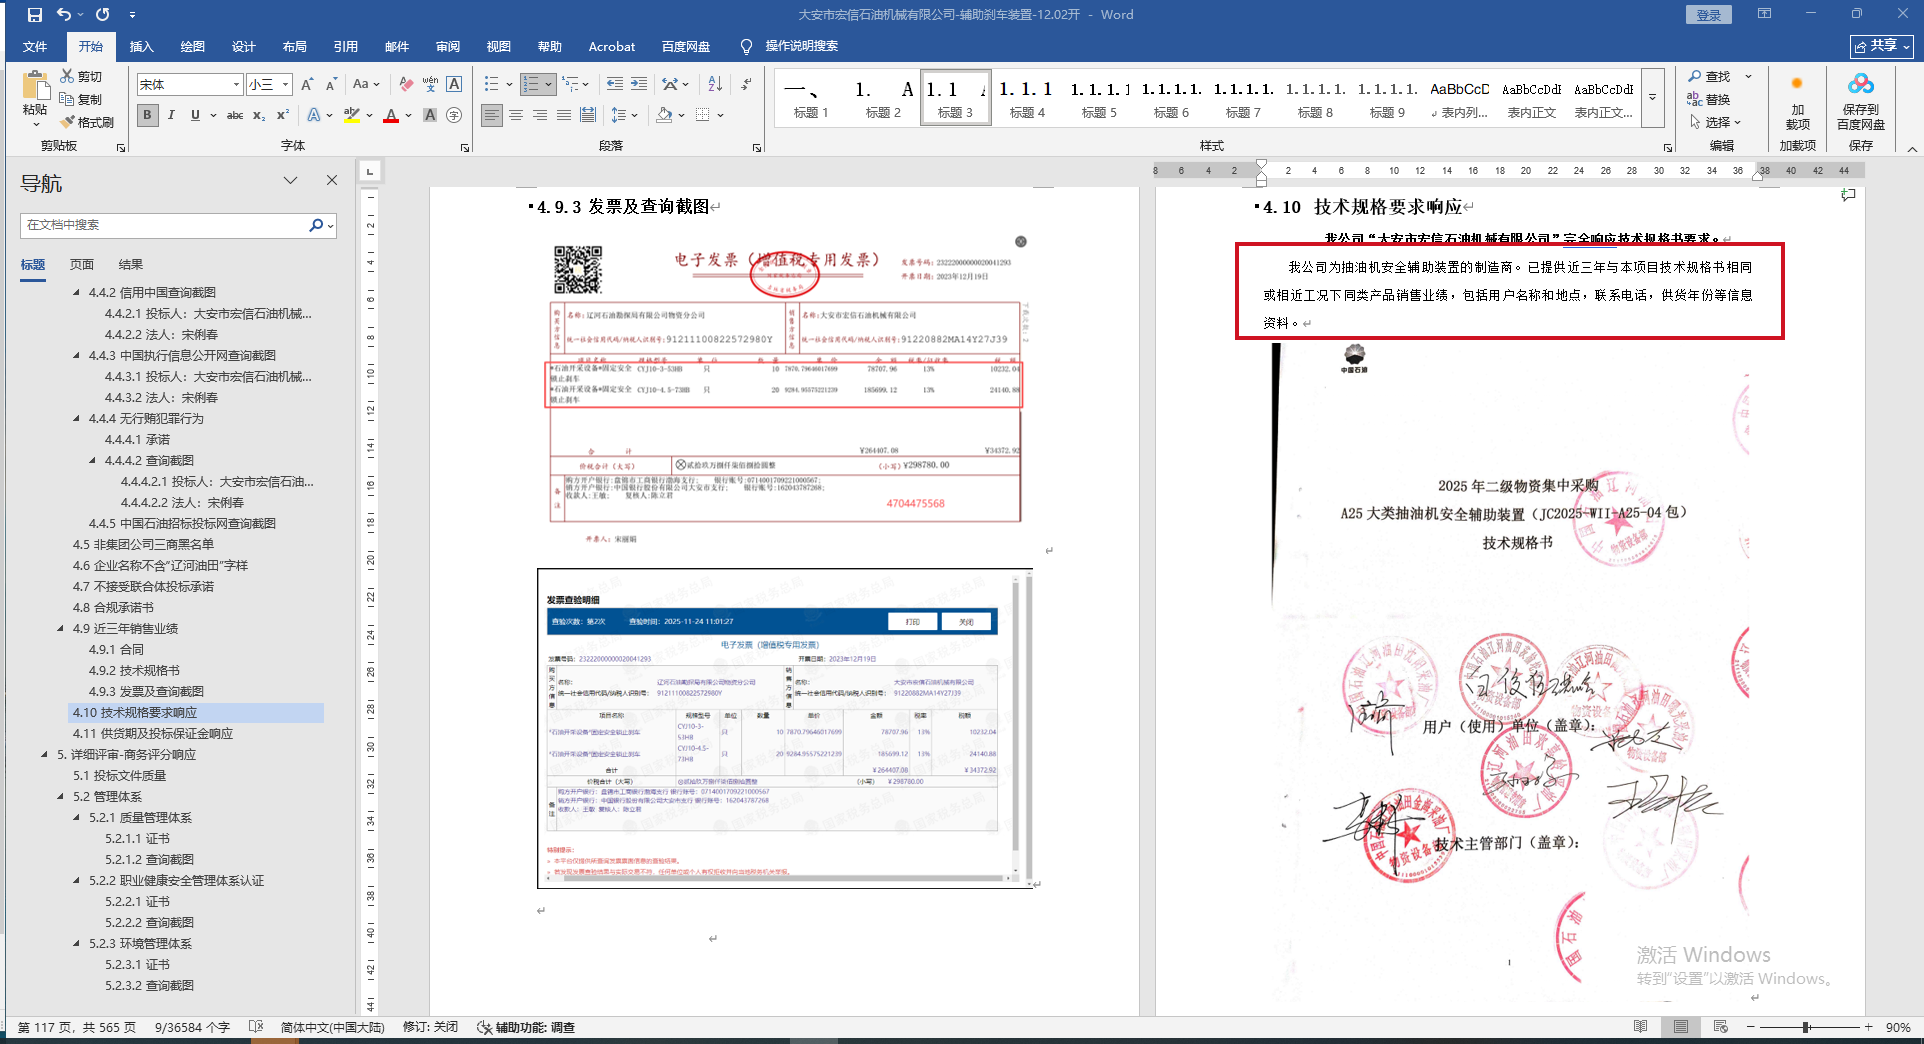The height and width of the screenshot is (1044, 1924).
Task: Click 查找 in the editing group
Action: (1709, 76)
